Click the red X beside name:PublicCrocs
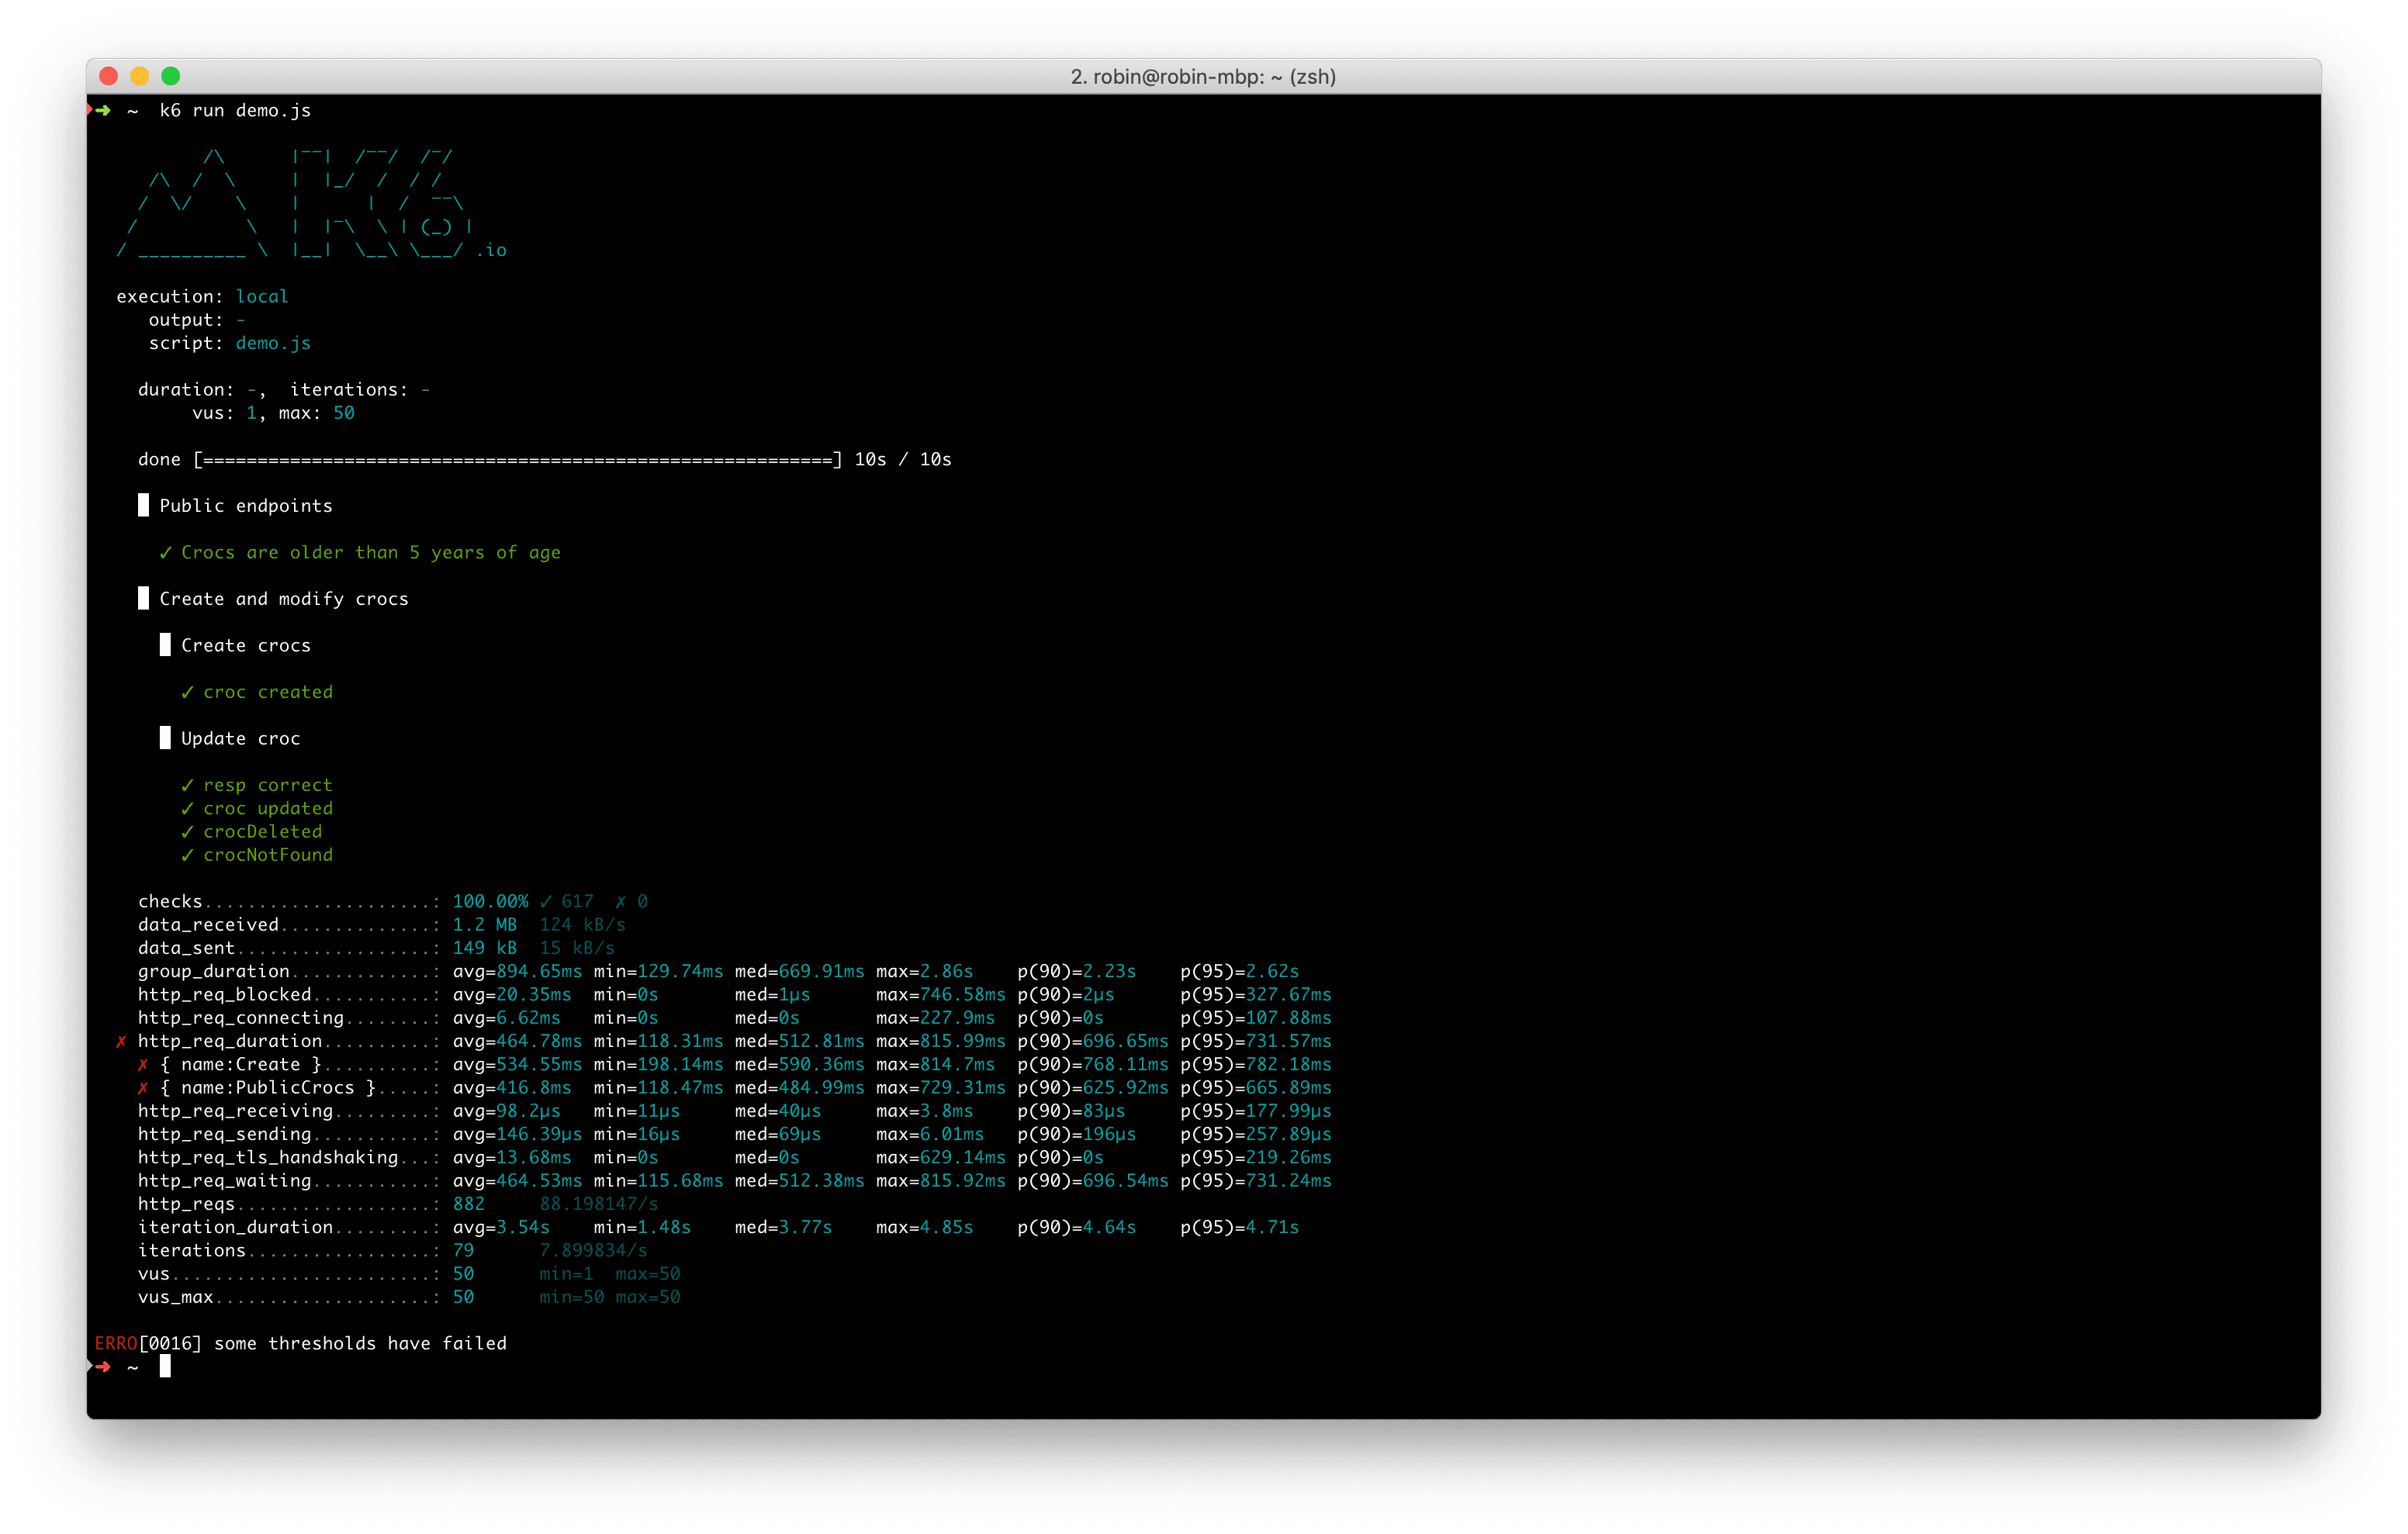The height and width of the screenshot is (1534, 2408). coord(143,1088)
